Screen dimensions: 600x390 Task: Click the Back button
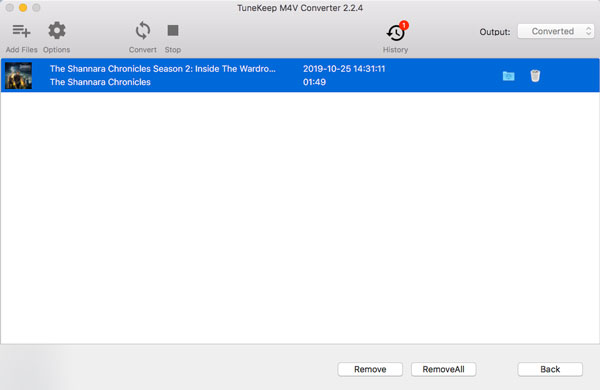tap(550, 369)
